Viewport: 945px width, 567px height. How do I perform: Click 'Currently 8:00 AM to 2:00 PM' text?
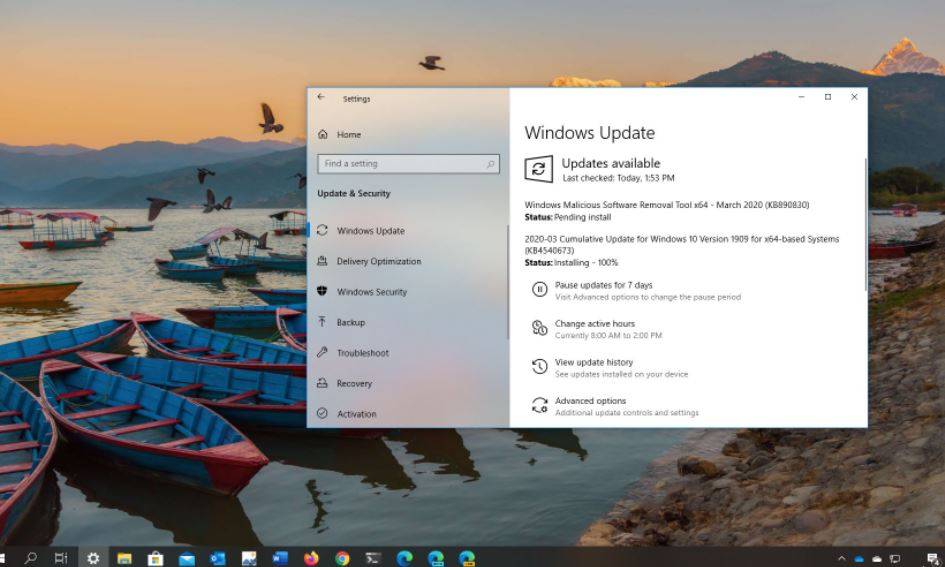click(x=608, y=336)
